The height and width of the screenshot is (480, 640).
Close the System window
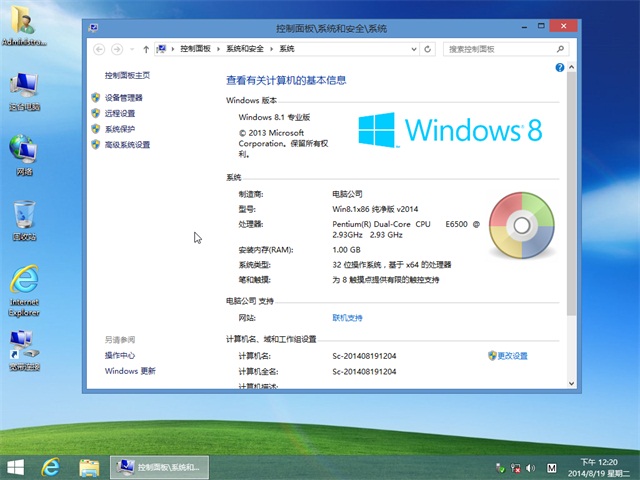[x=563, y=26]
